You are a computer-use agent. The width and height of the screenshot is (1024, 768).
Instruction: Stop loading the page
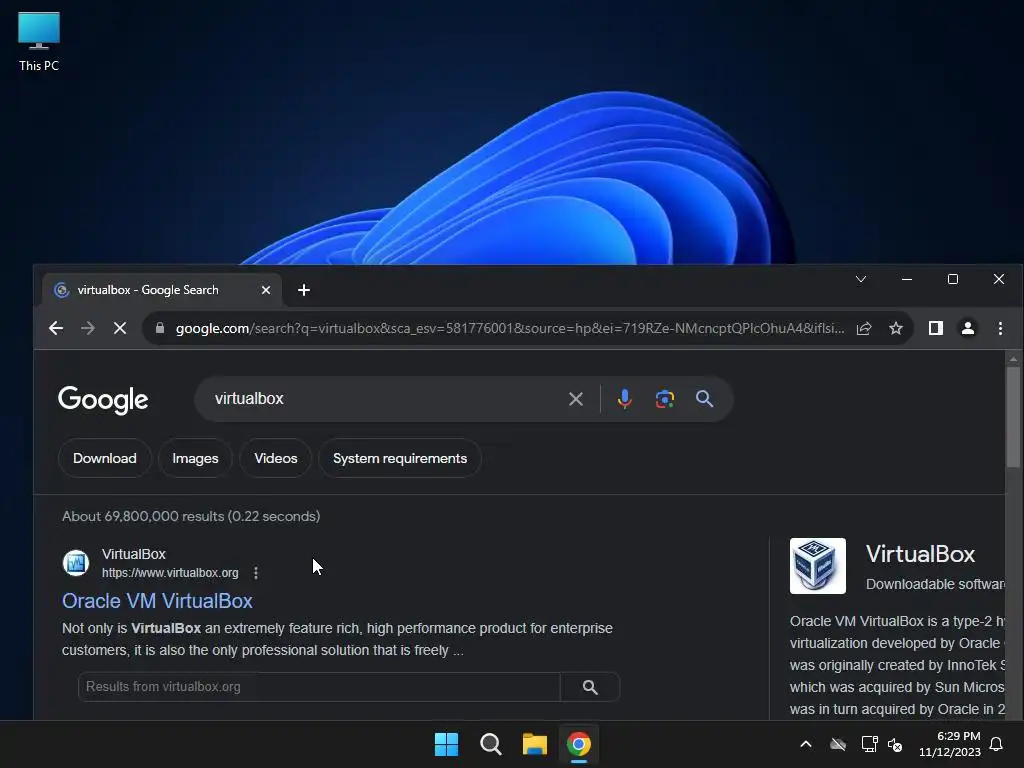(120, 328)
